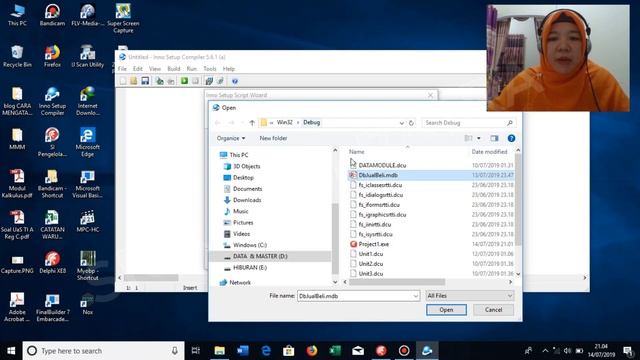Expand File name combo box arrow
This screenshot has width=640, height=360.
[415, 296]
